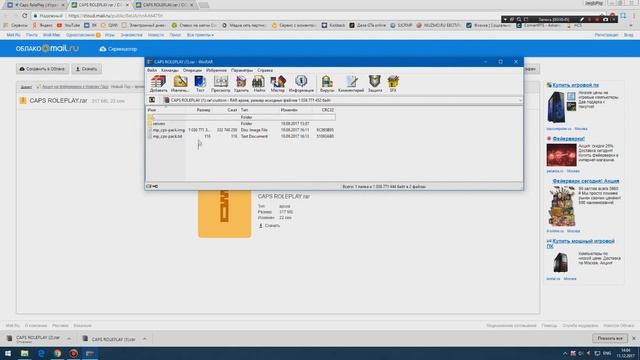Open the Фейерверк сегодня! Акция ad link
Viewport: 640px width, 360px height.
586,181
